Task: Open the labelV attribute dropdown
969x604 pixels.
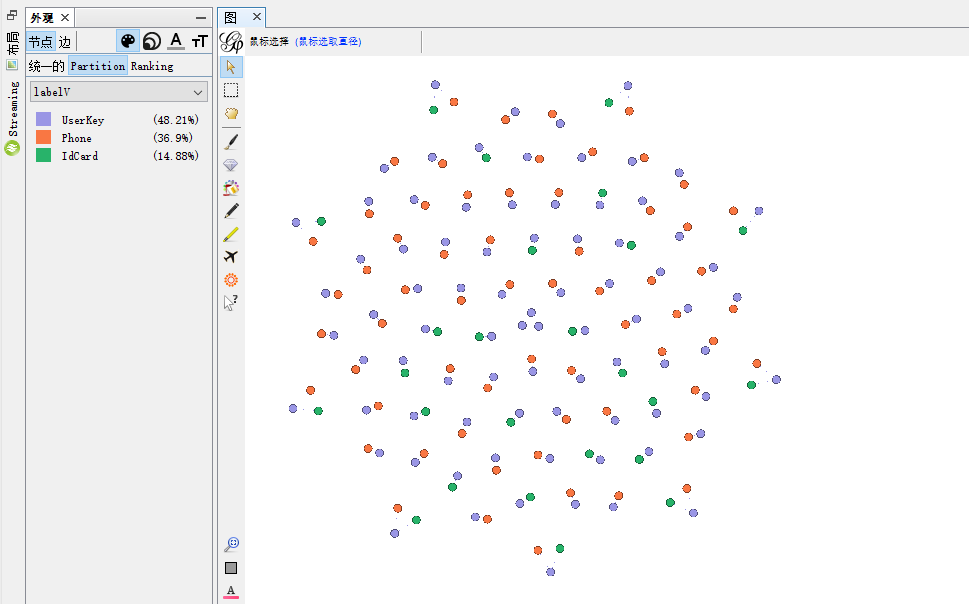Action: 119,92
